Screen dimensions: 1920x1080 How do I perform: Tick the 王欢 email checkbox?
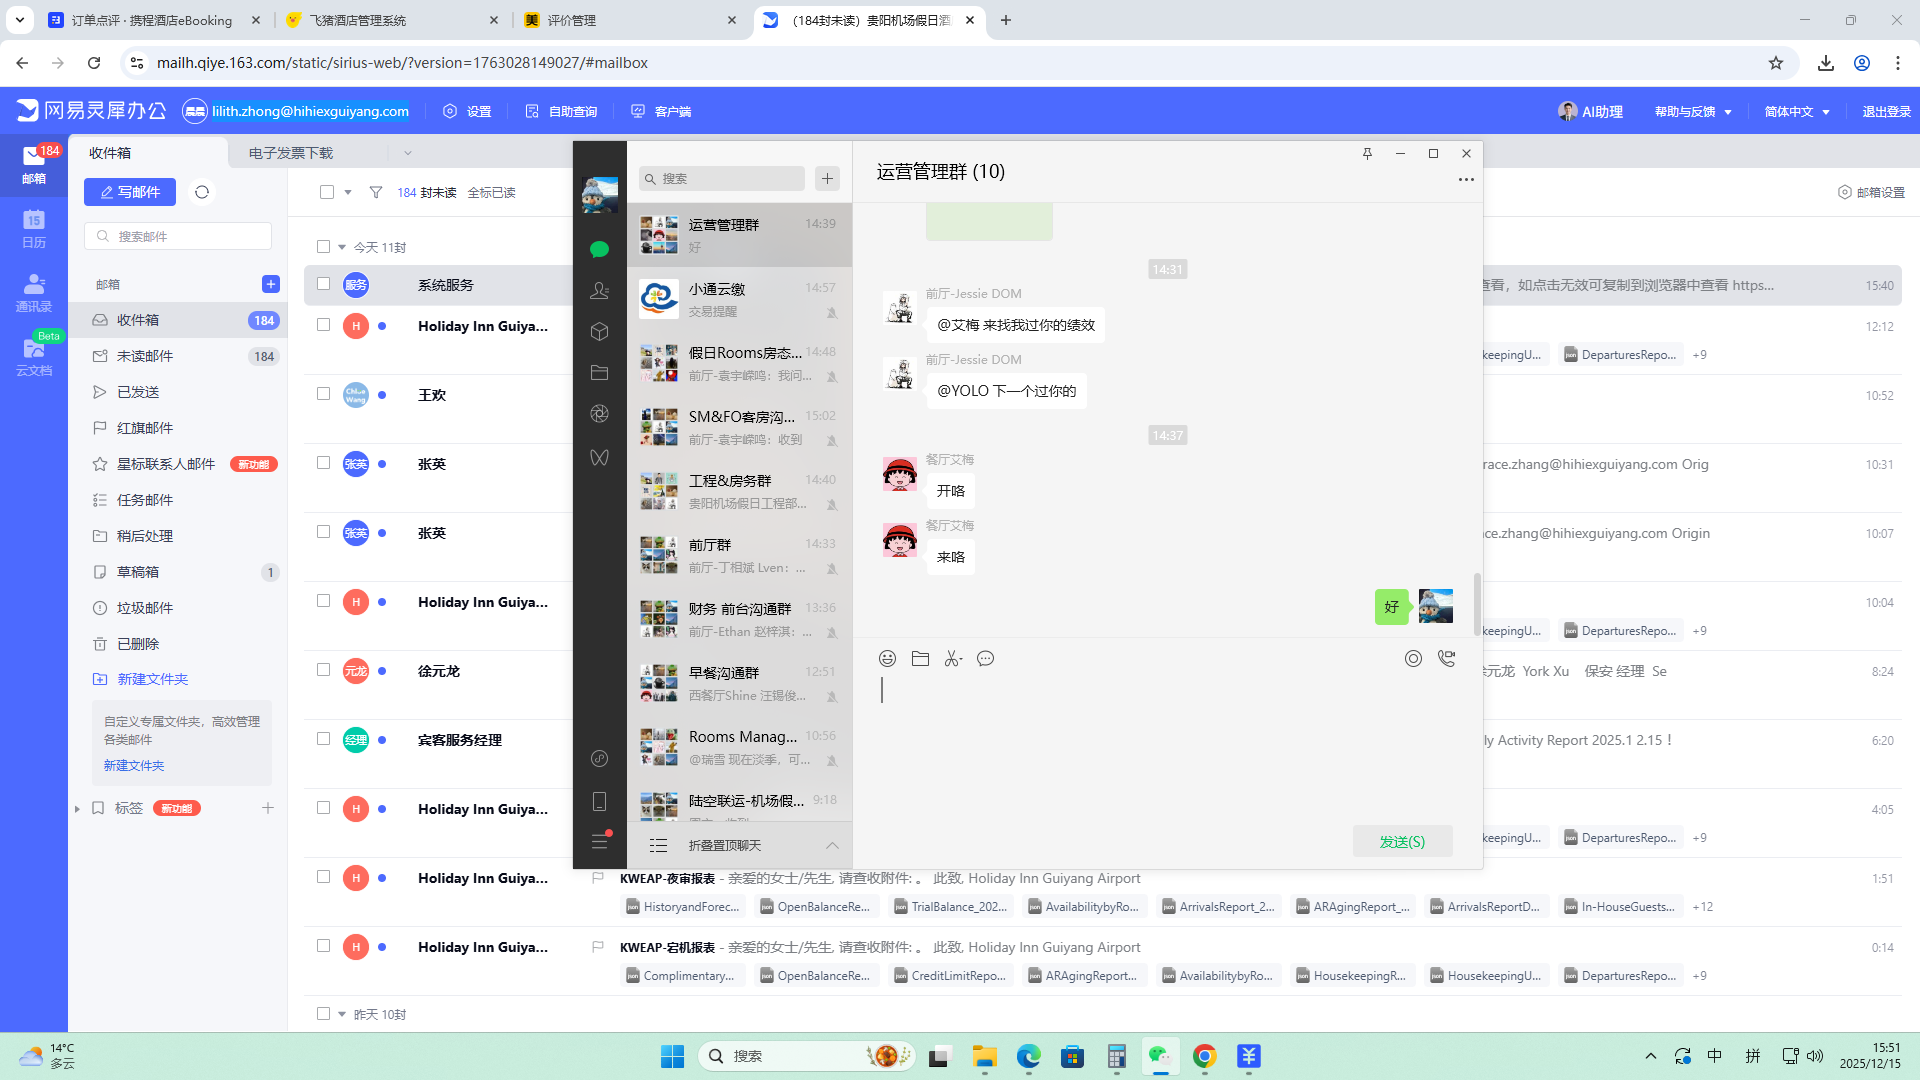click(323, 394)
